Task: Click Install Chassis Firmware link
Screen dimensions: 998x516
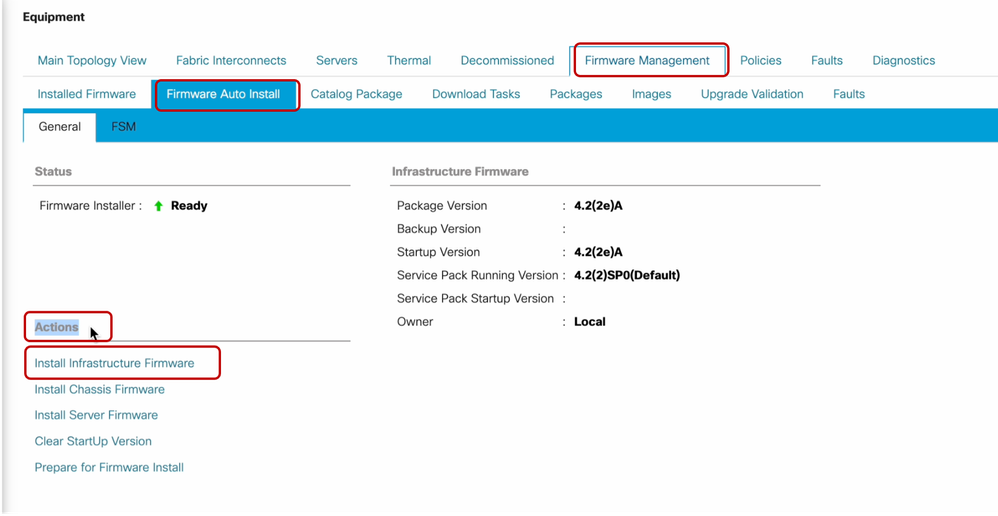Action: tap(99, 389)
